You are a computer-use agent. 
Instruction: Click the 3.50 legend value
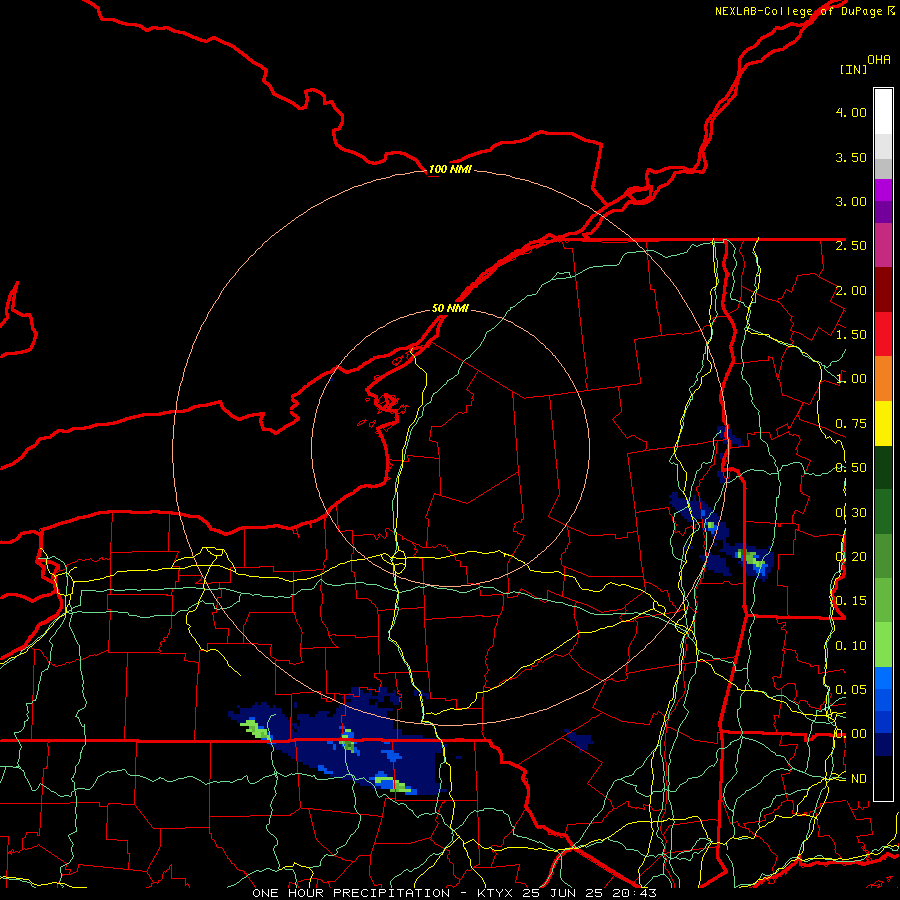point(851,157)
